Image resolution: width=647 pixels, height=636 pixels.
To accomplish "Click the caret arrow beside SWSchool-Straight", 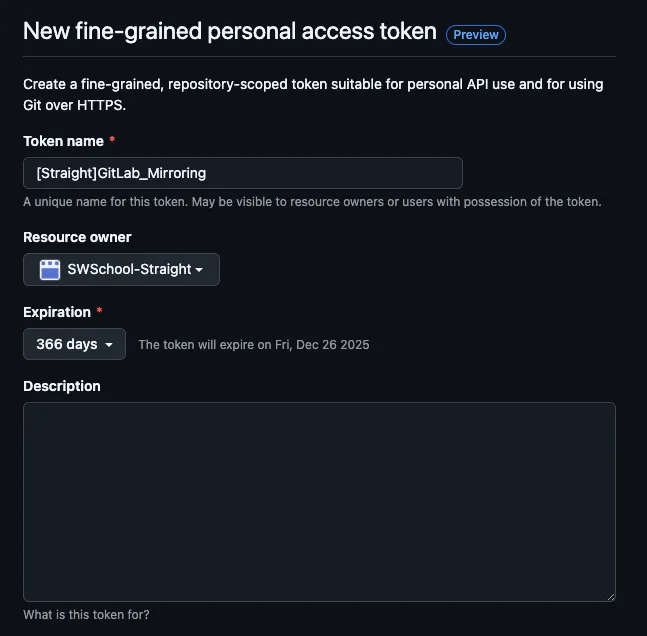I will [199, 270].
